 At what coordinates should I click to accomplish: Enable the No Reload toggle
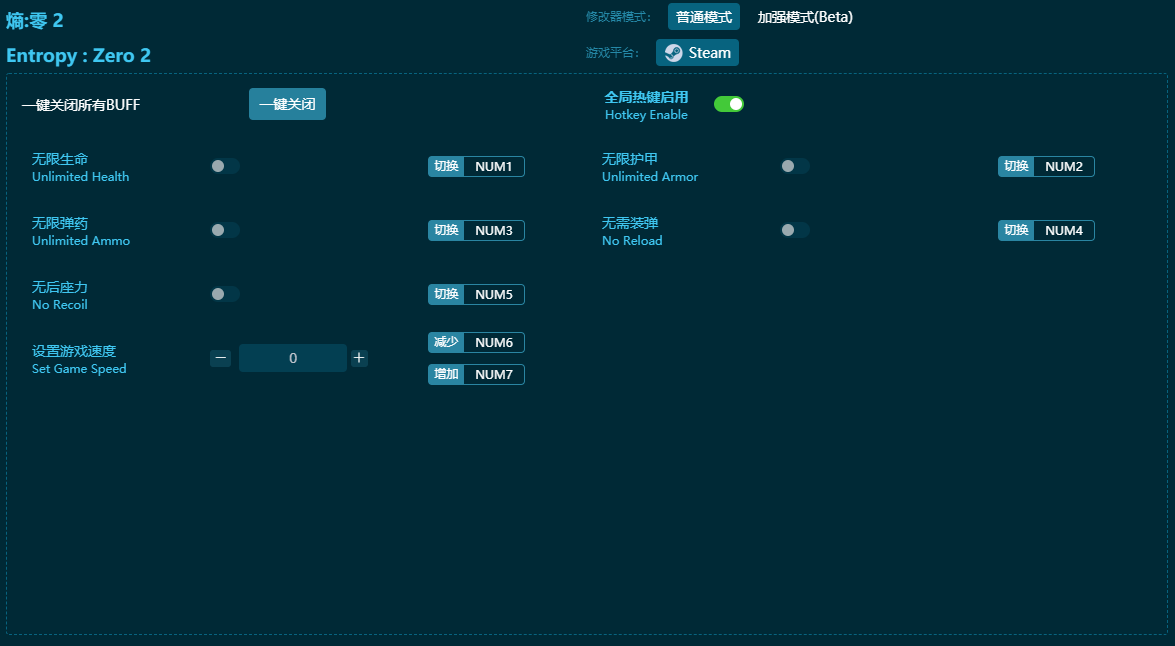pos(795,230)
